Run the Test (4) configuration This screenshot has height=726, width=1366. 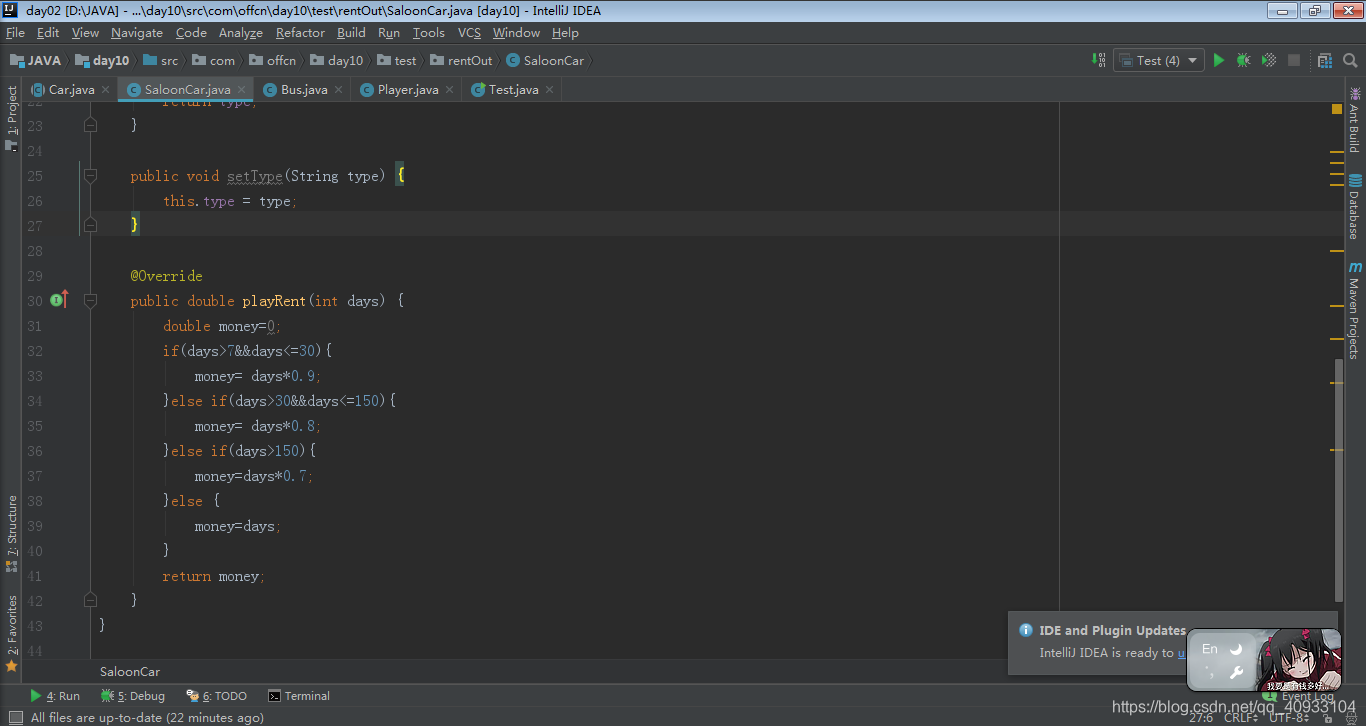(x=1218, y=60)
